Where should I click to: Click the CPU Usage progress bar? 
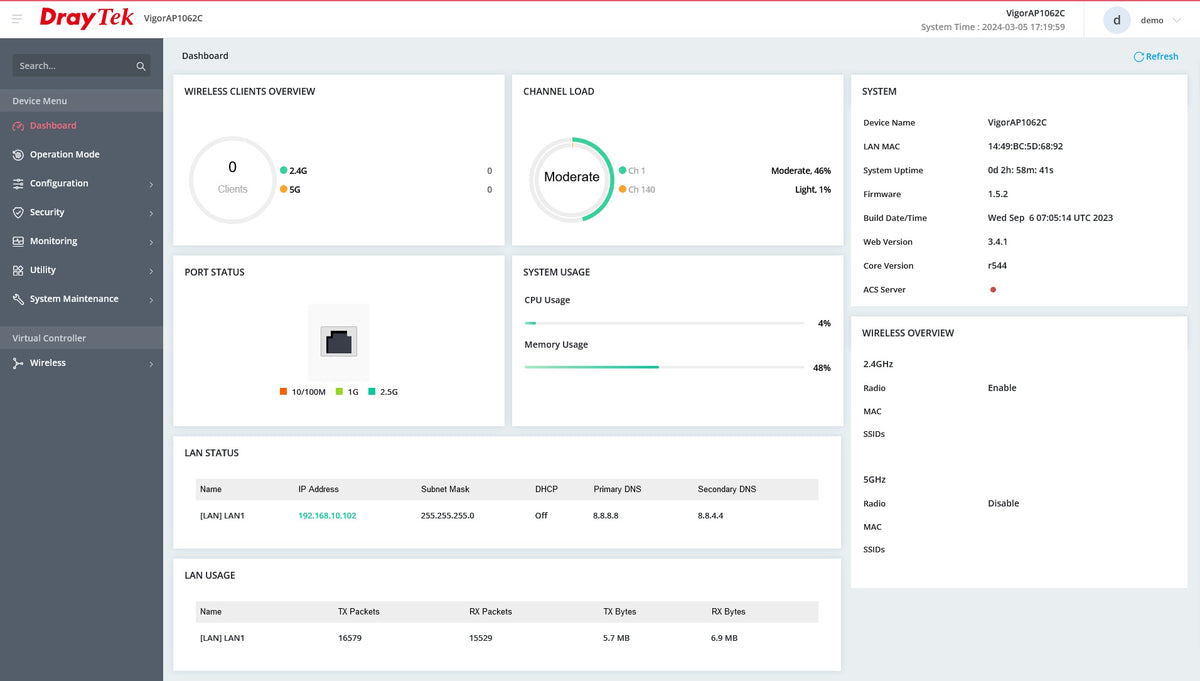point(664,323)
